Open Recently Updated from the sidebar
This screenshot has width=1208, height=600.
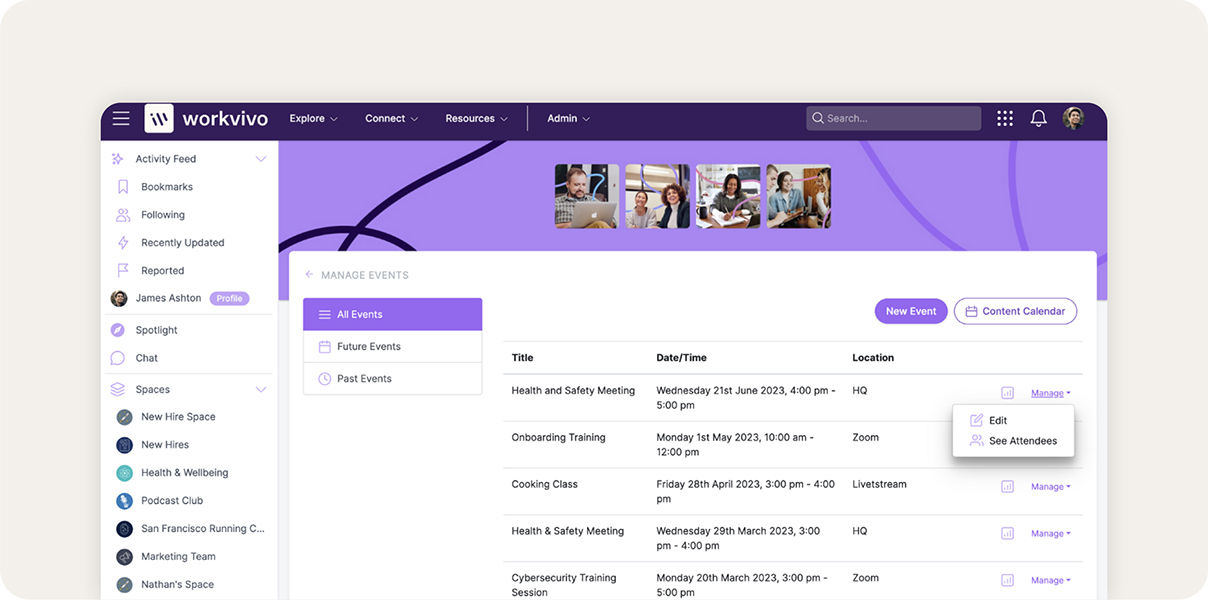click(x=182, y=242)
